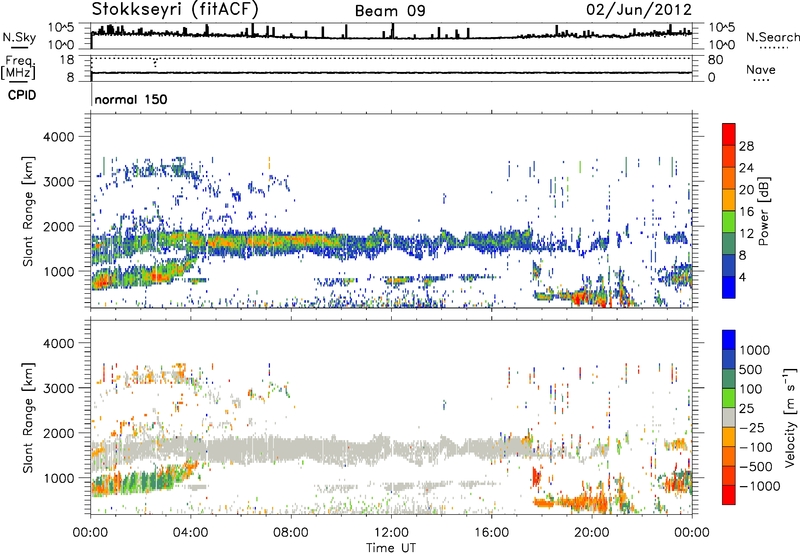The width and height of the screenshot is (800, 554).
Task: Click the green 12-16 dB Power colorbar segment
Action: (729, 222)
